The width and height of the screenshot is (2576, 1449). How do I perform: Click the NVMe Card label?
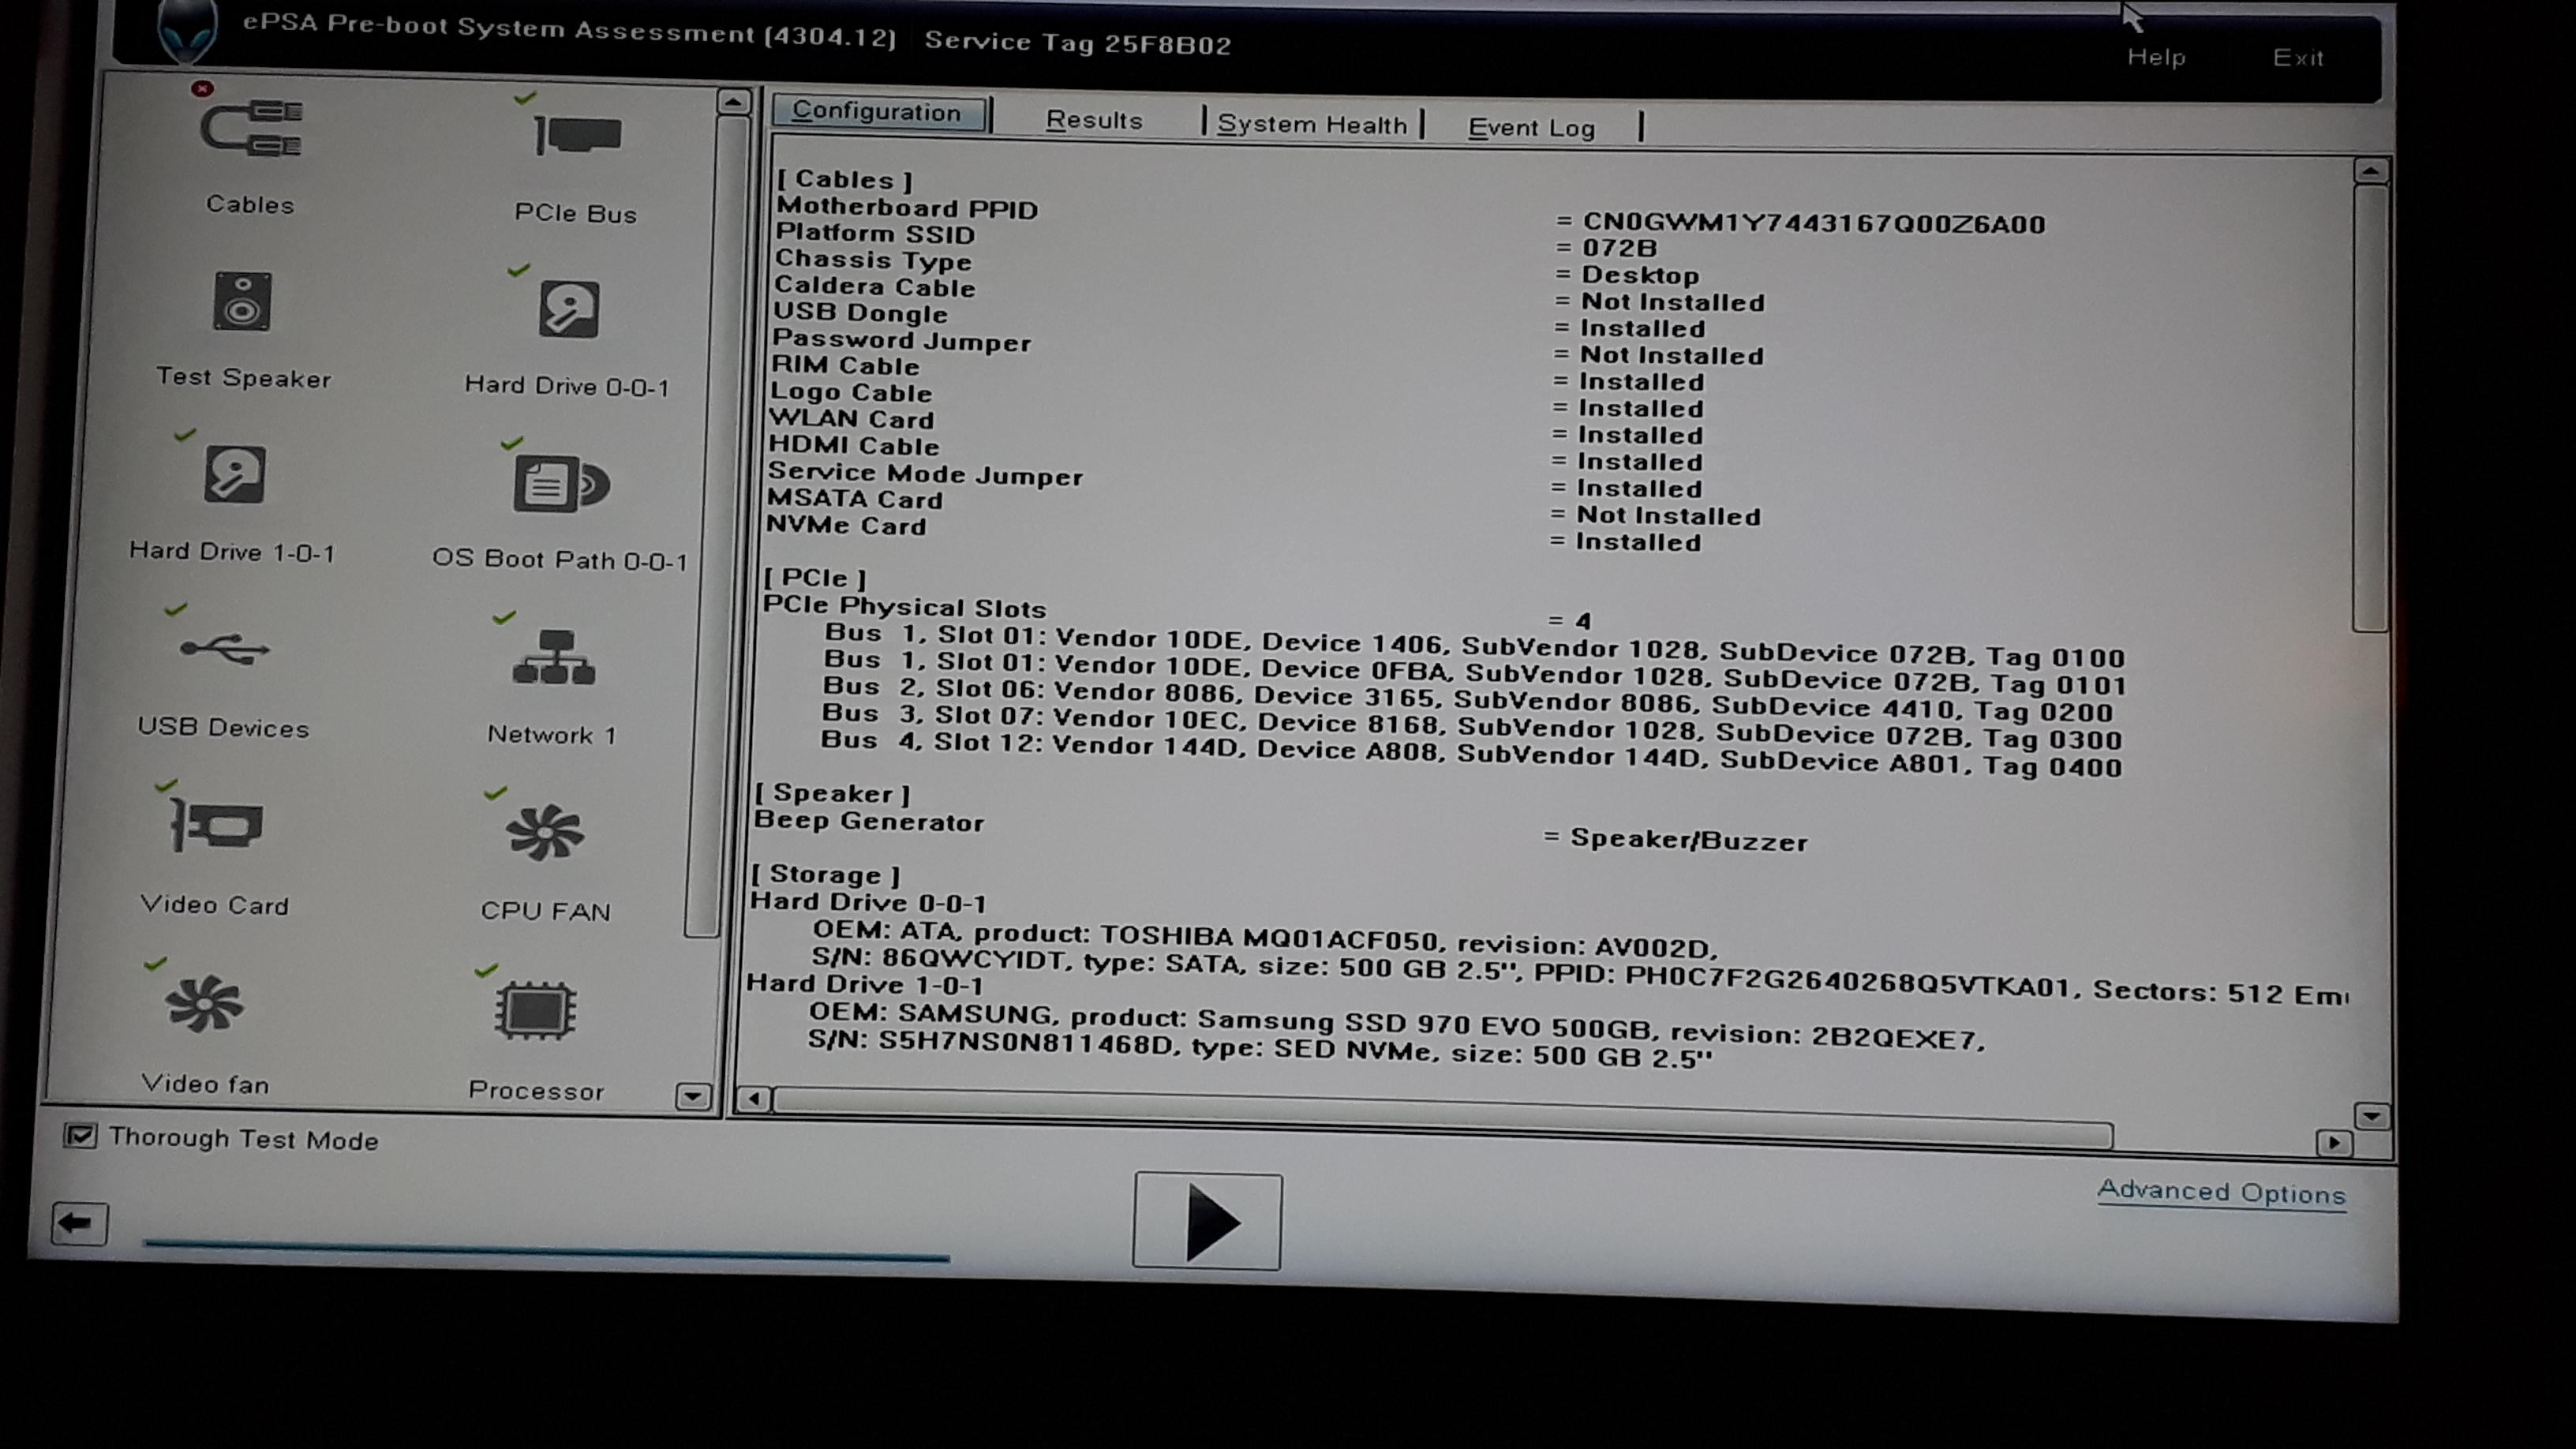coord(846,525)
